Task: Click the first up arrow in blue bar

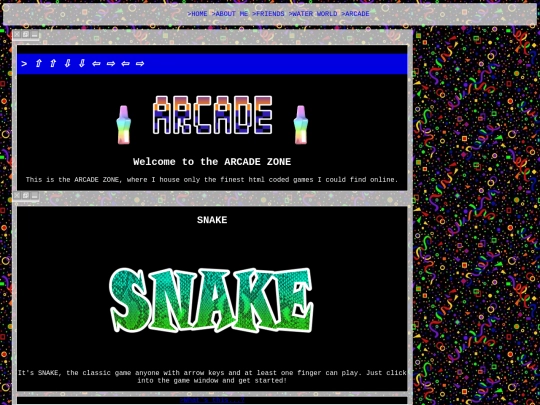Action: pos(39,64)
